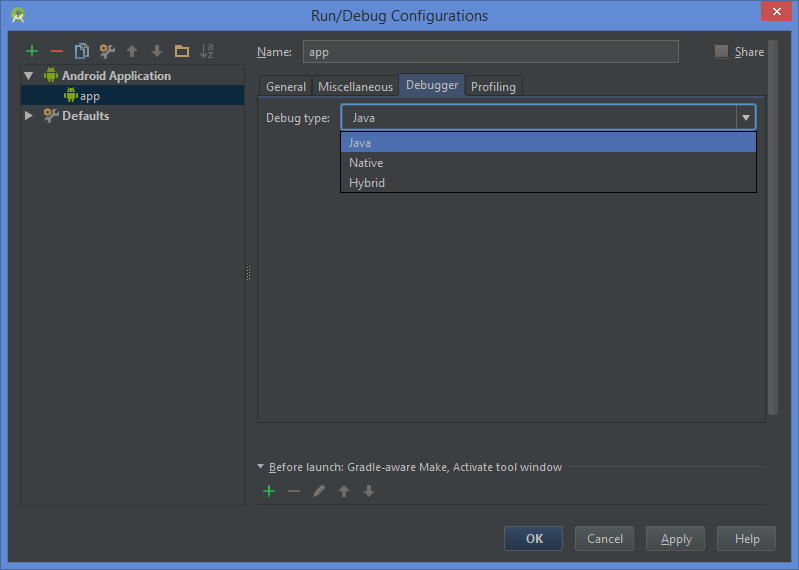Open Help for this dialog
This screenshot has height=570, width=799.
point(747,538)
